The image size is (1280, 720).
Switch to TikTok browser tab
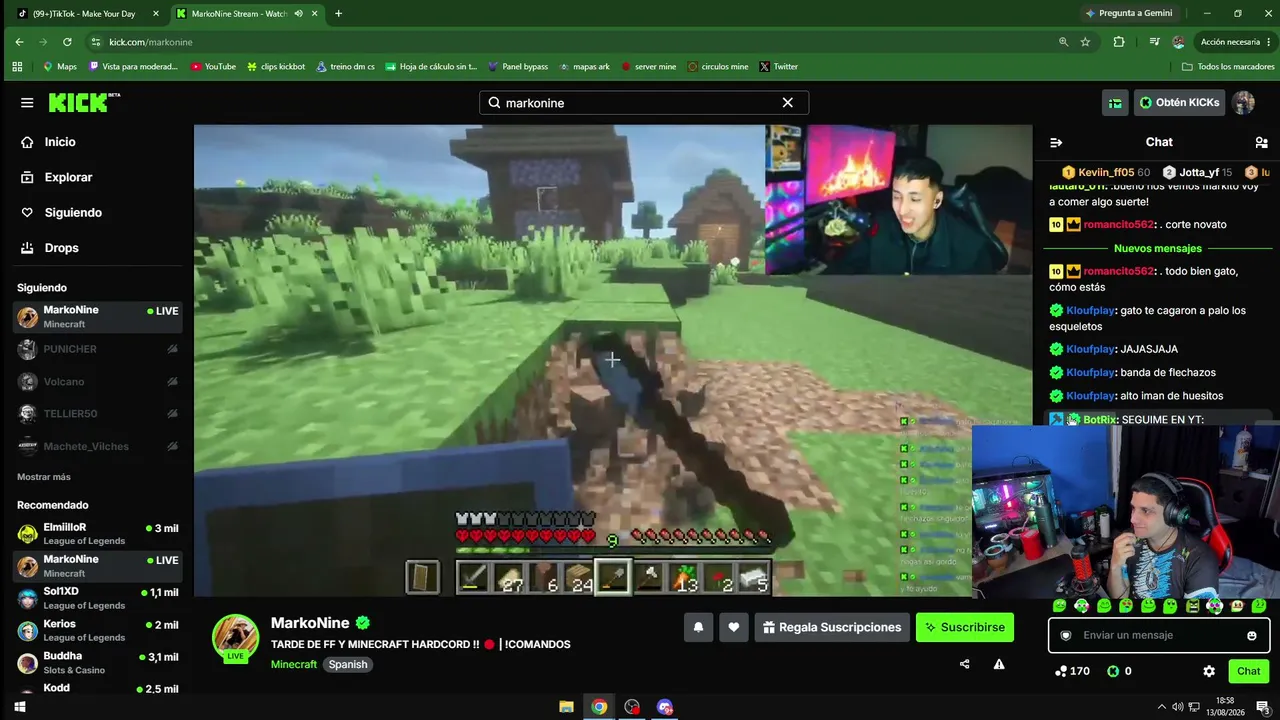[x=88, y=14]
